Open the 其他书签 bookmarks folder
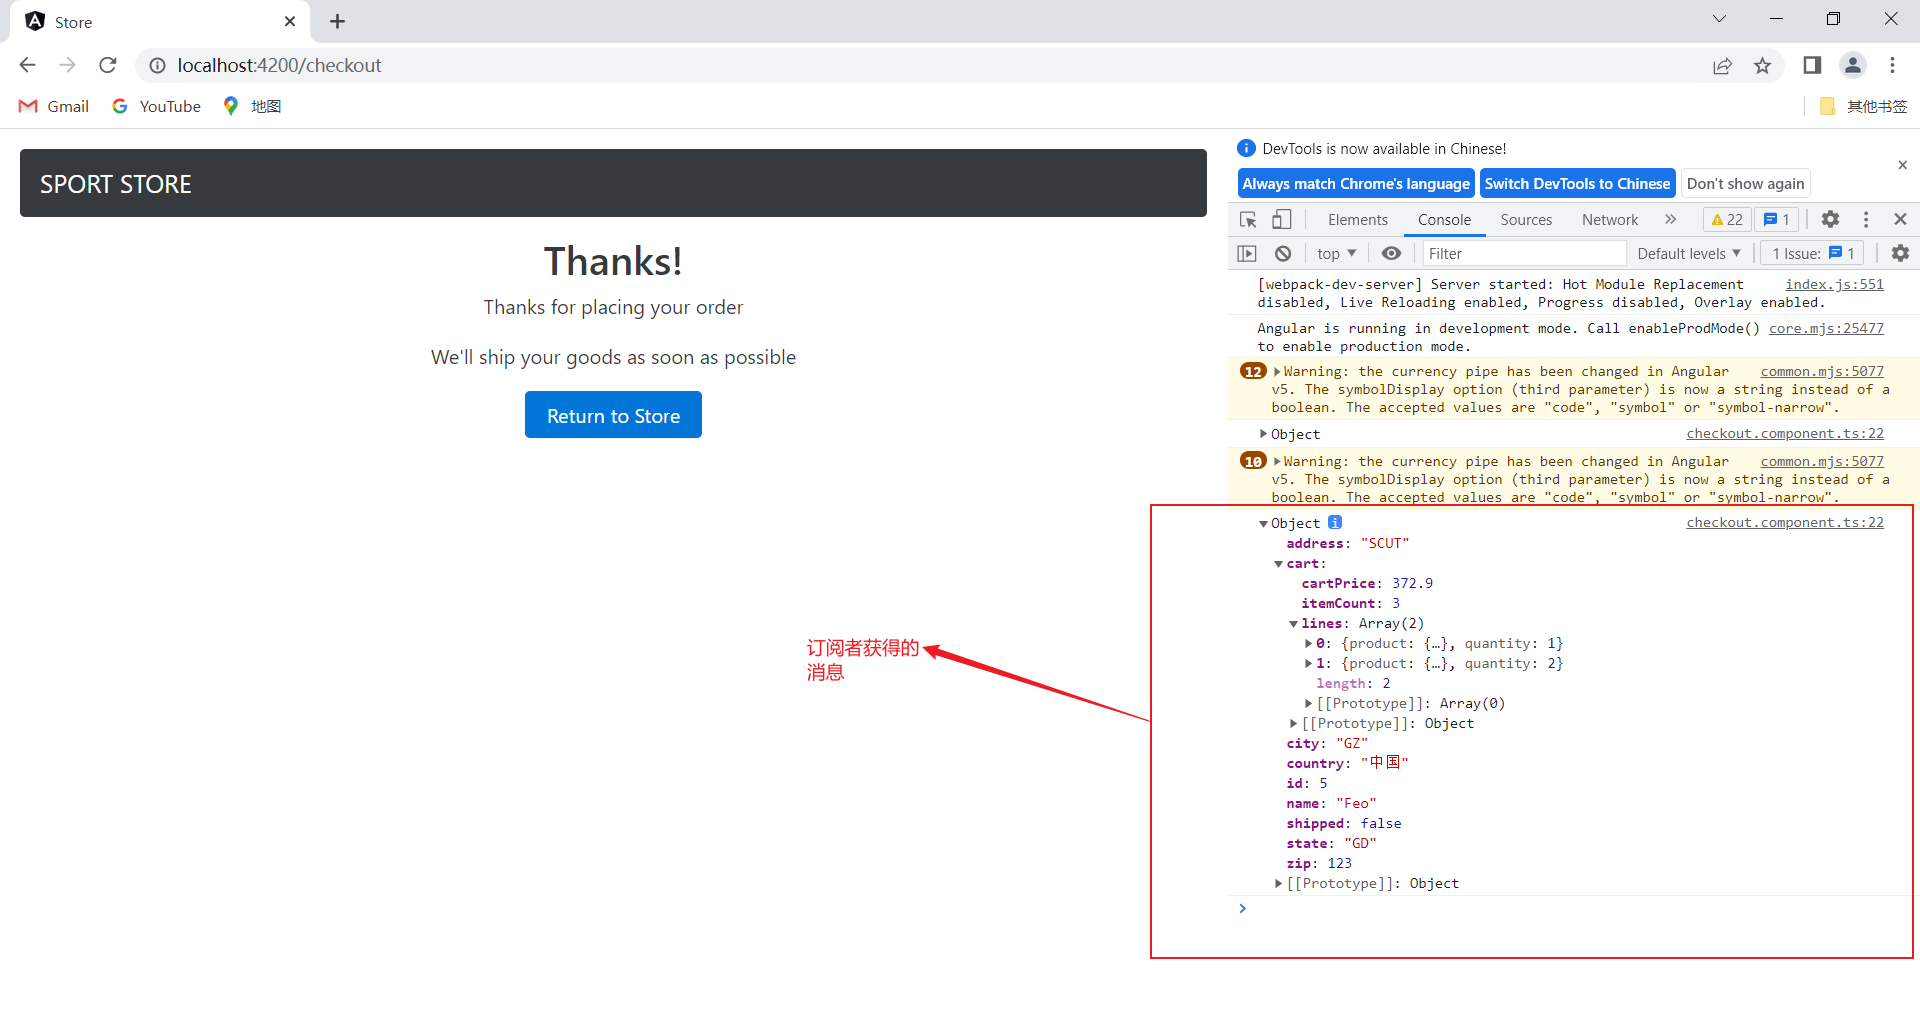This screenshot has height=1028, width=1920. [1864, 106]
